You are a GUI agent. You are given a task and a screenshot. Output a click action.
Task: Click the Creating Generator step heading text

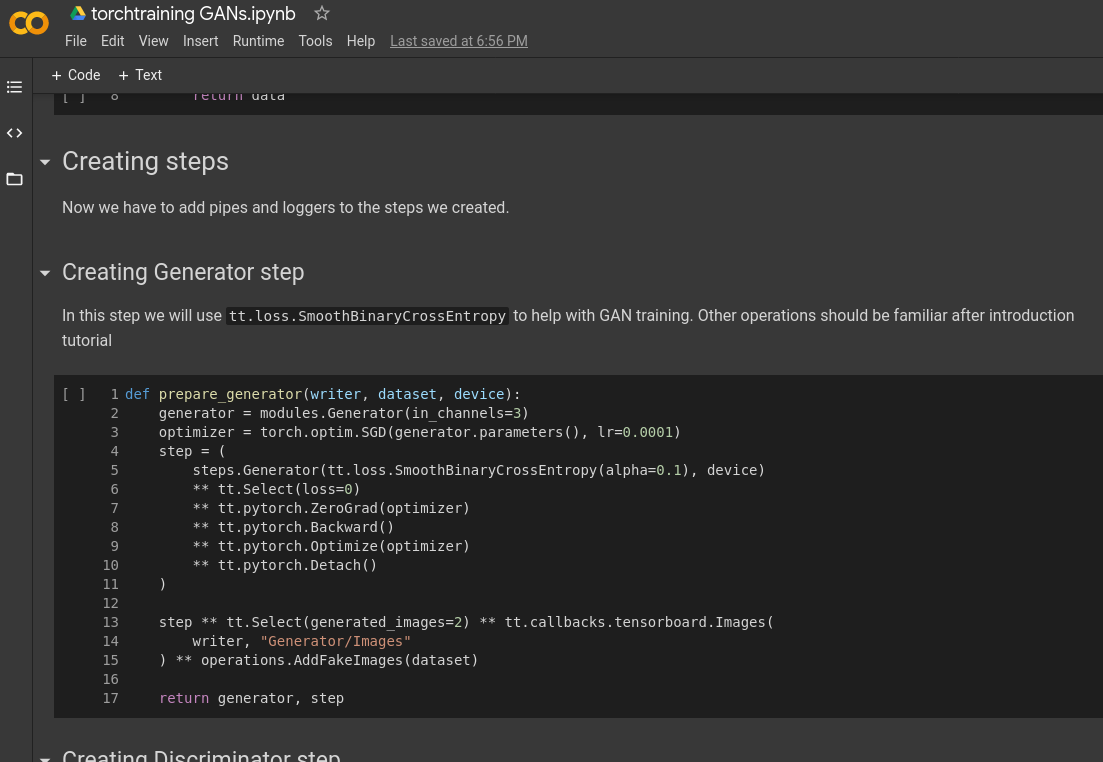pyautogui.click(x=183, y=272)
